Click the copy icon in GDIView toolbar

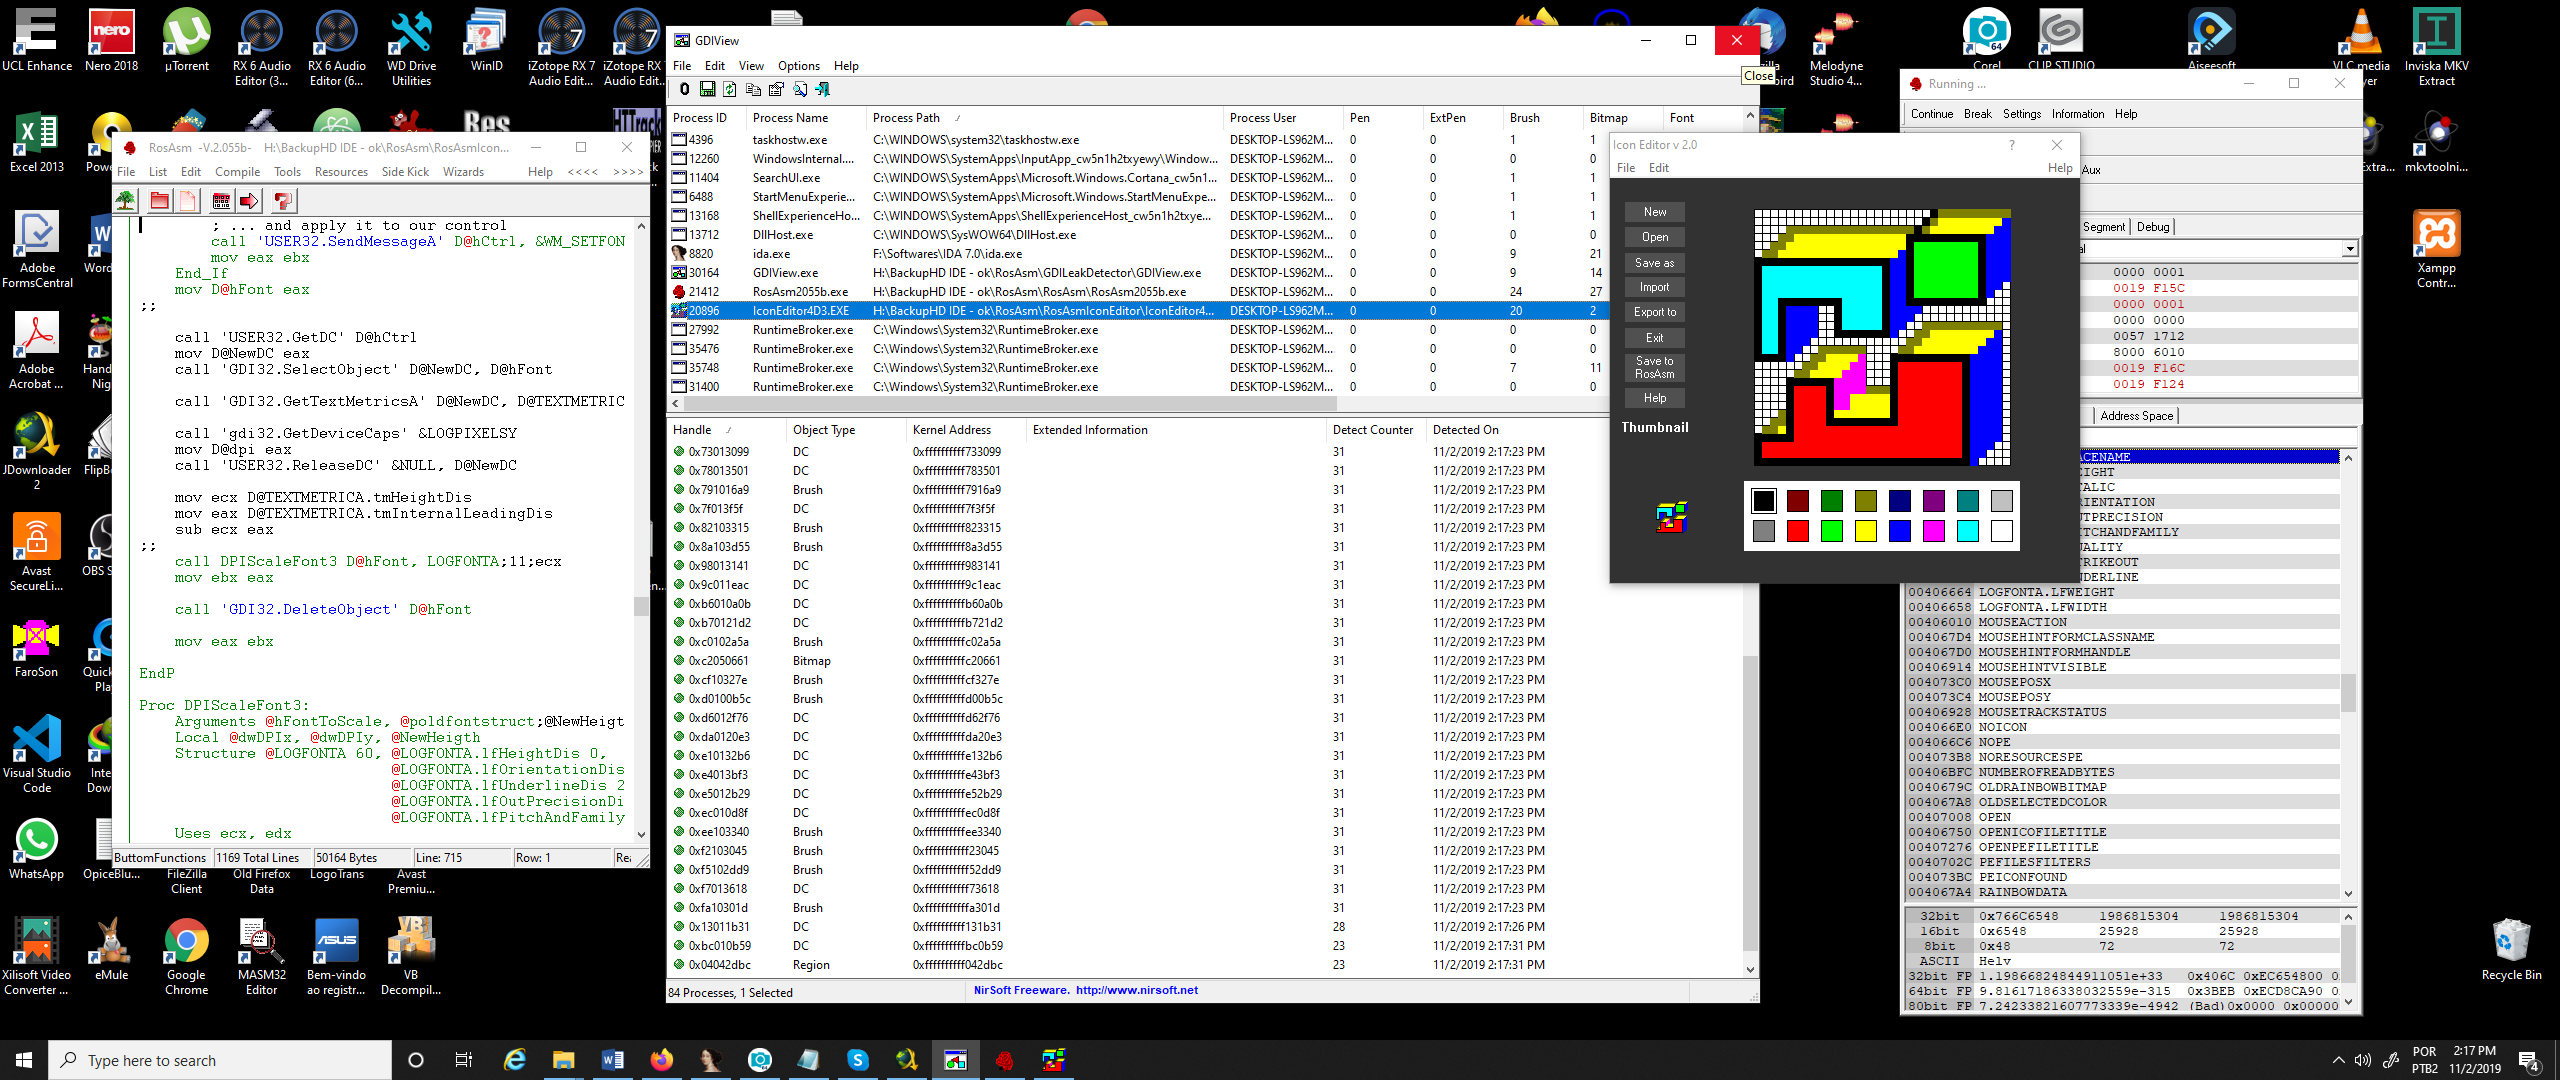coord(753,90)
